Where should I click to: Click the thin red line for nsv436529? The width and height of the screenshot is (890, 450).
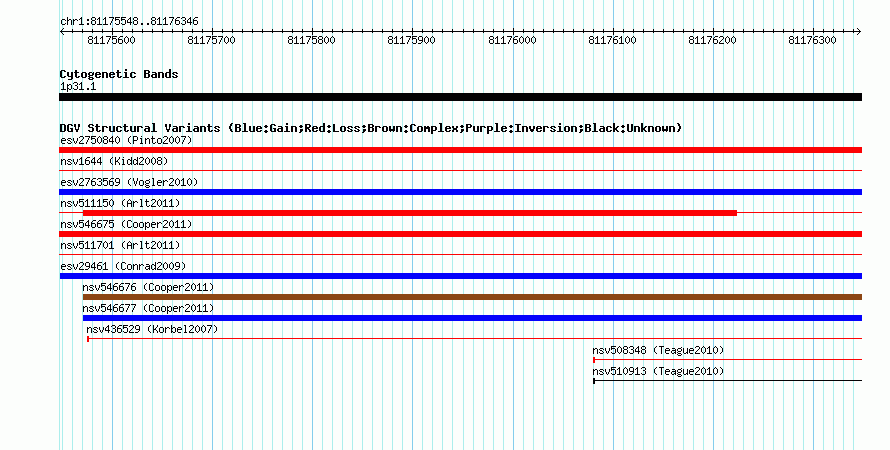pos(475,339)
